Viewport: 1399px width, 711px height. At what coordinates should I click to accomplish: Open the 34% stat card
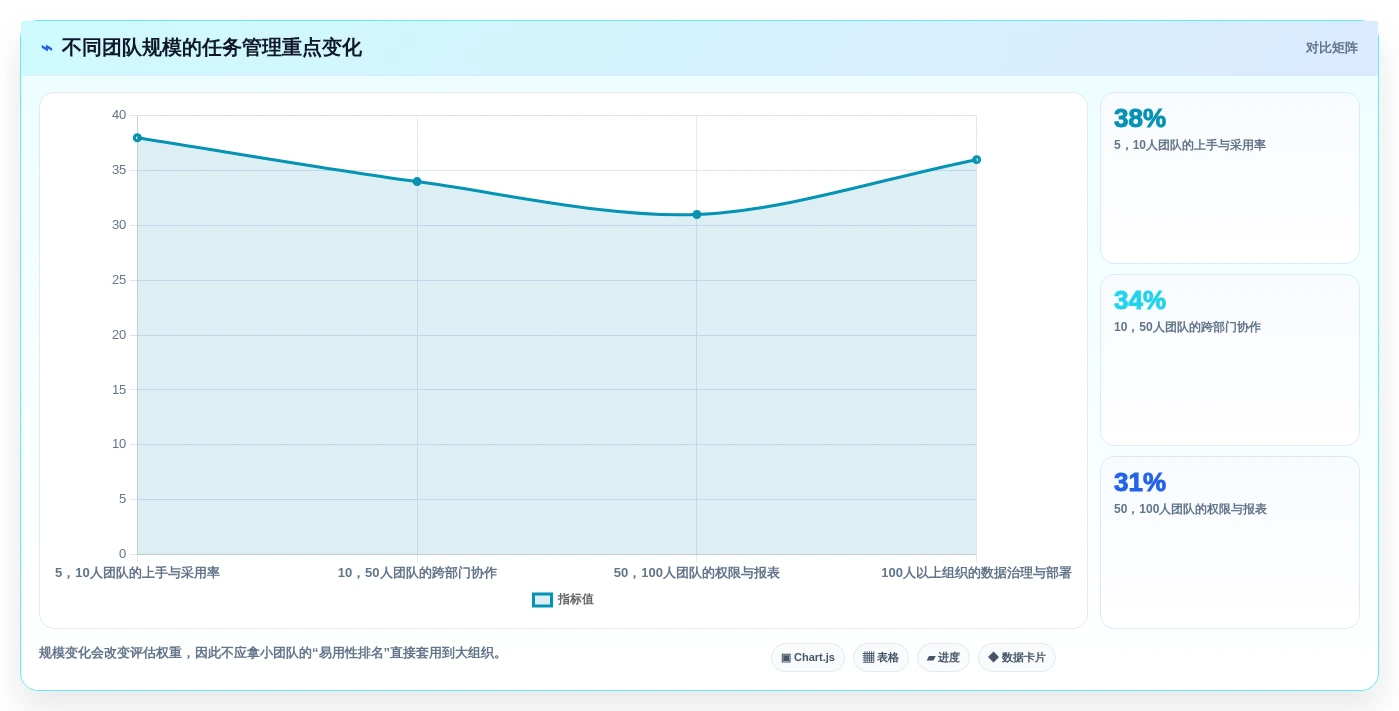(x=1230, y=360)
